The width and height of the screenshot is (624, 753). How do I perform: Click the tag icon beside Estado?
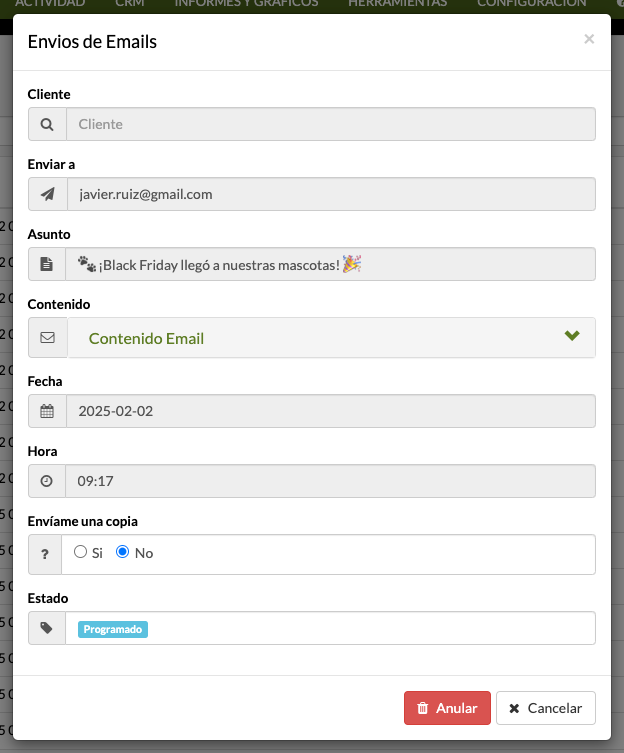(47, 628)
